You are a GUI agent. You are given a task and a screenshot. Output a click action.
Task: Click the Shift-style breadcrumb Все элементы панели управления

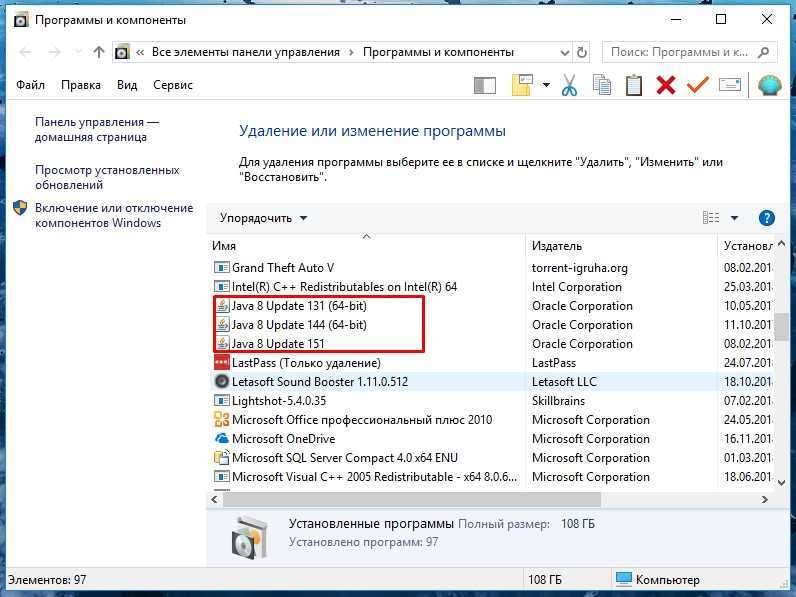pyautogui.click(x=246, y=52)
